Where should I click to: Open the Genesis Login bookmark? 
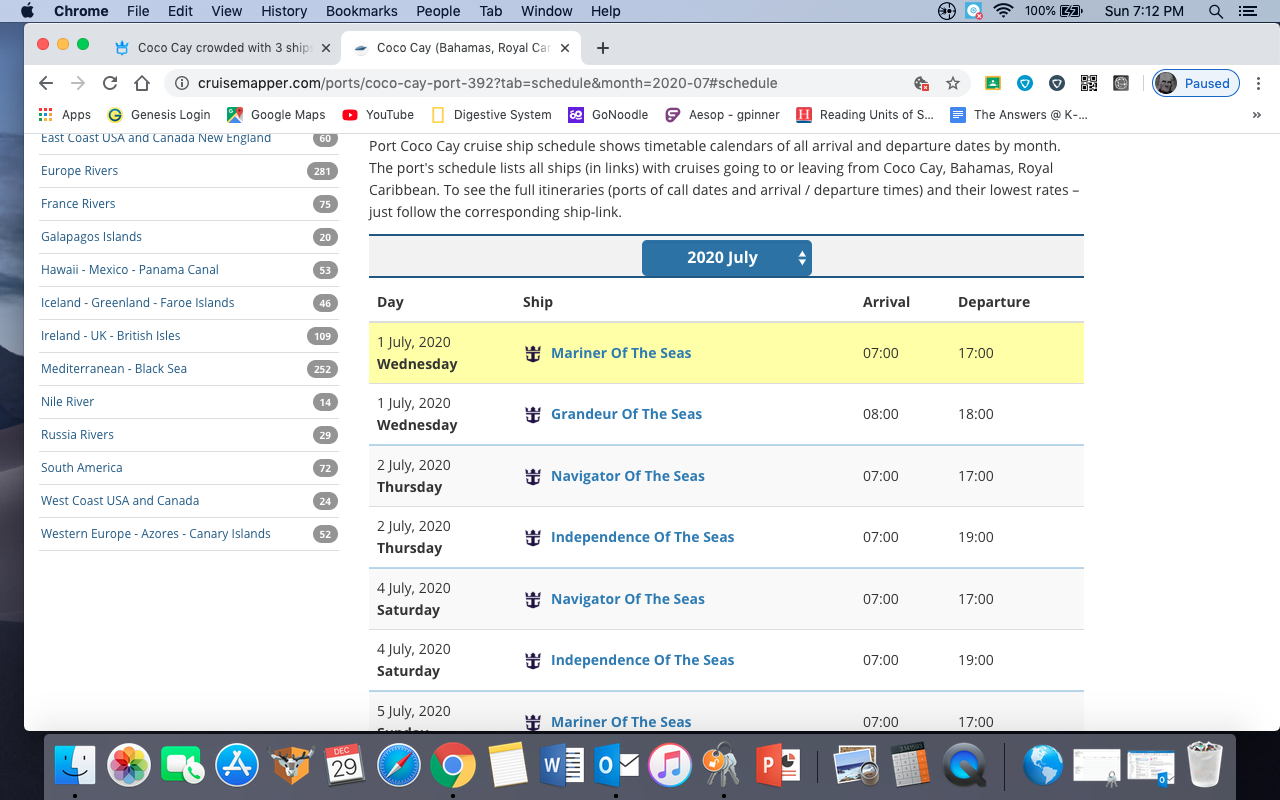159,115
